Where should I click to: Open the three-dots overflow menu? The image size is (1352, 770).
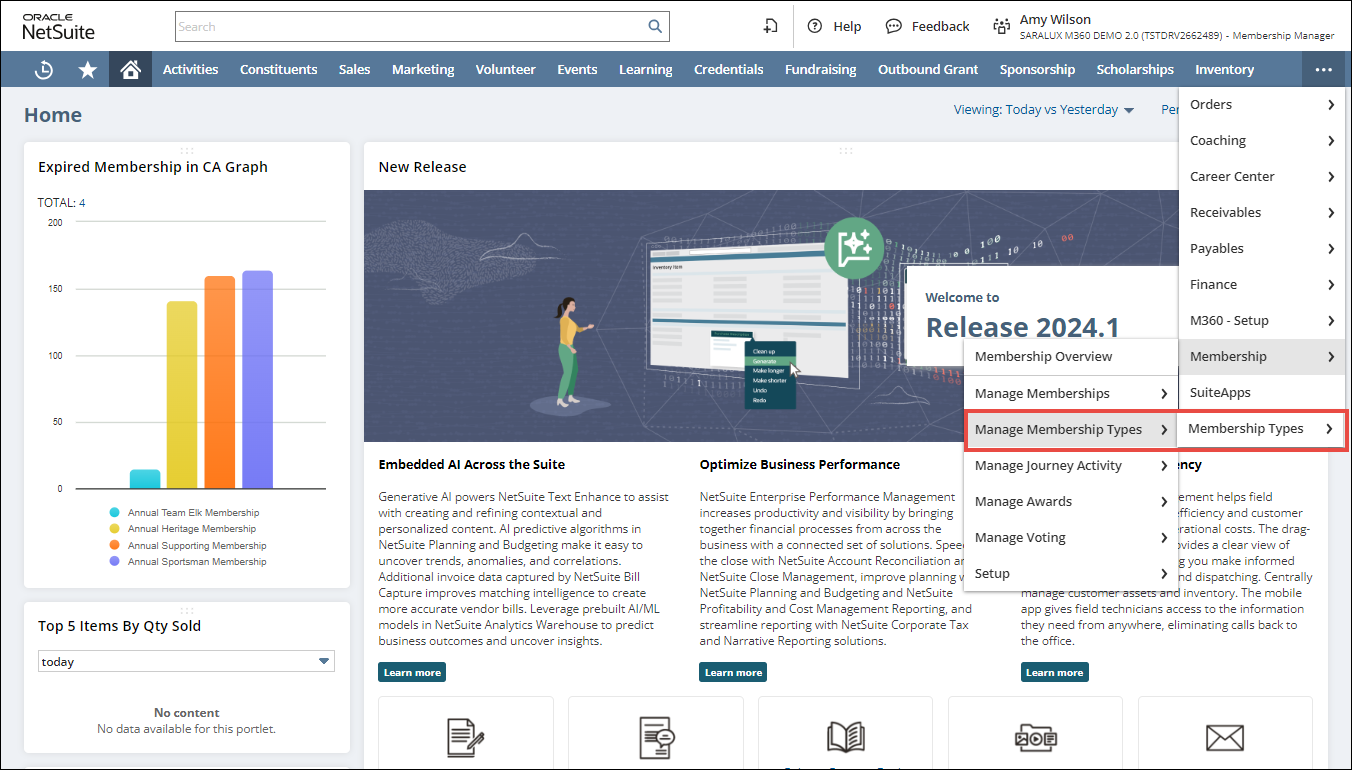(1324, 70)
